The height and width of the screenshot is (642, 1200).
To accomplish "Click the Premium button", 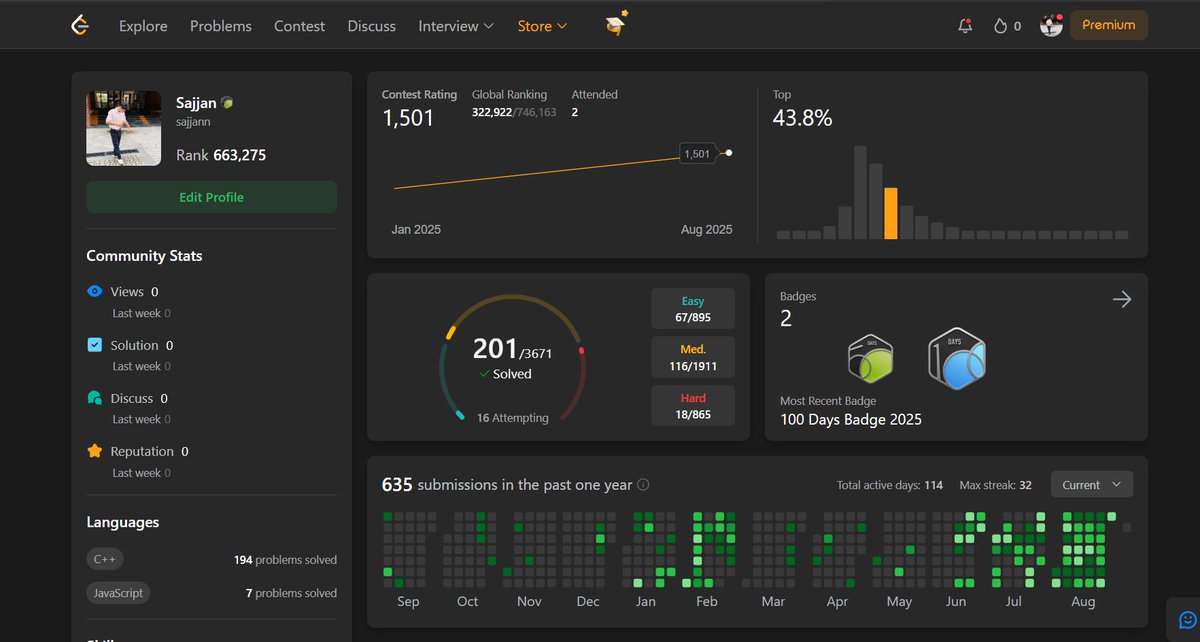I will click(1109, 25).
